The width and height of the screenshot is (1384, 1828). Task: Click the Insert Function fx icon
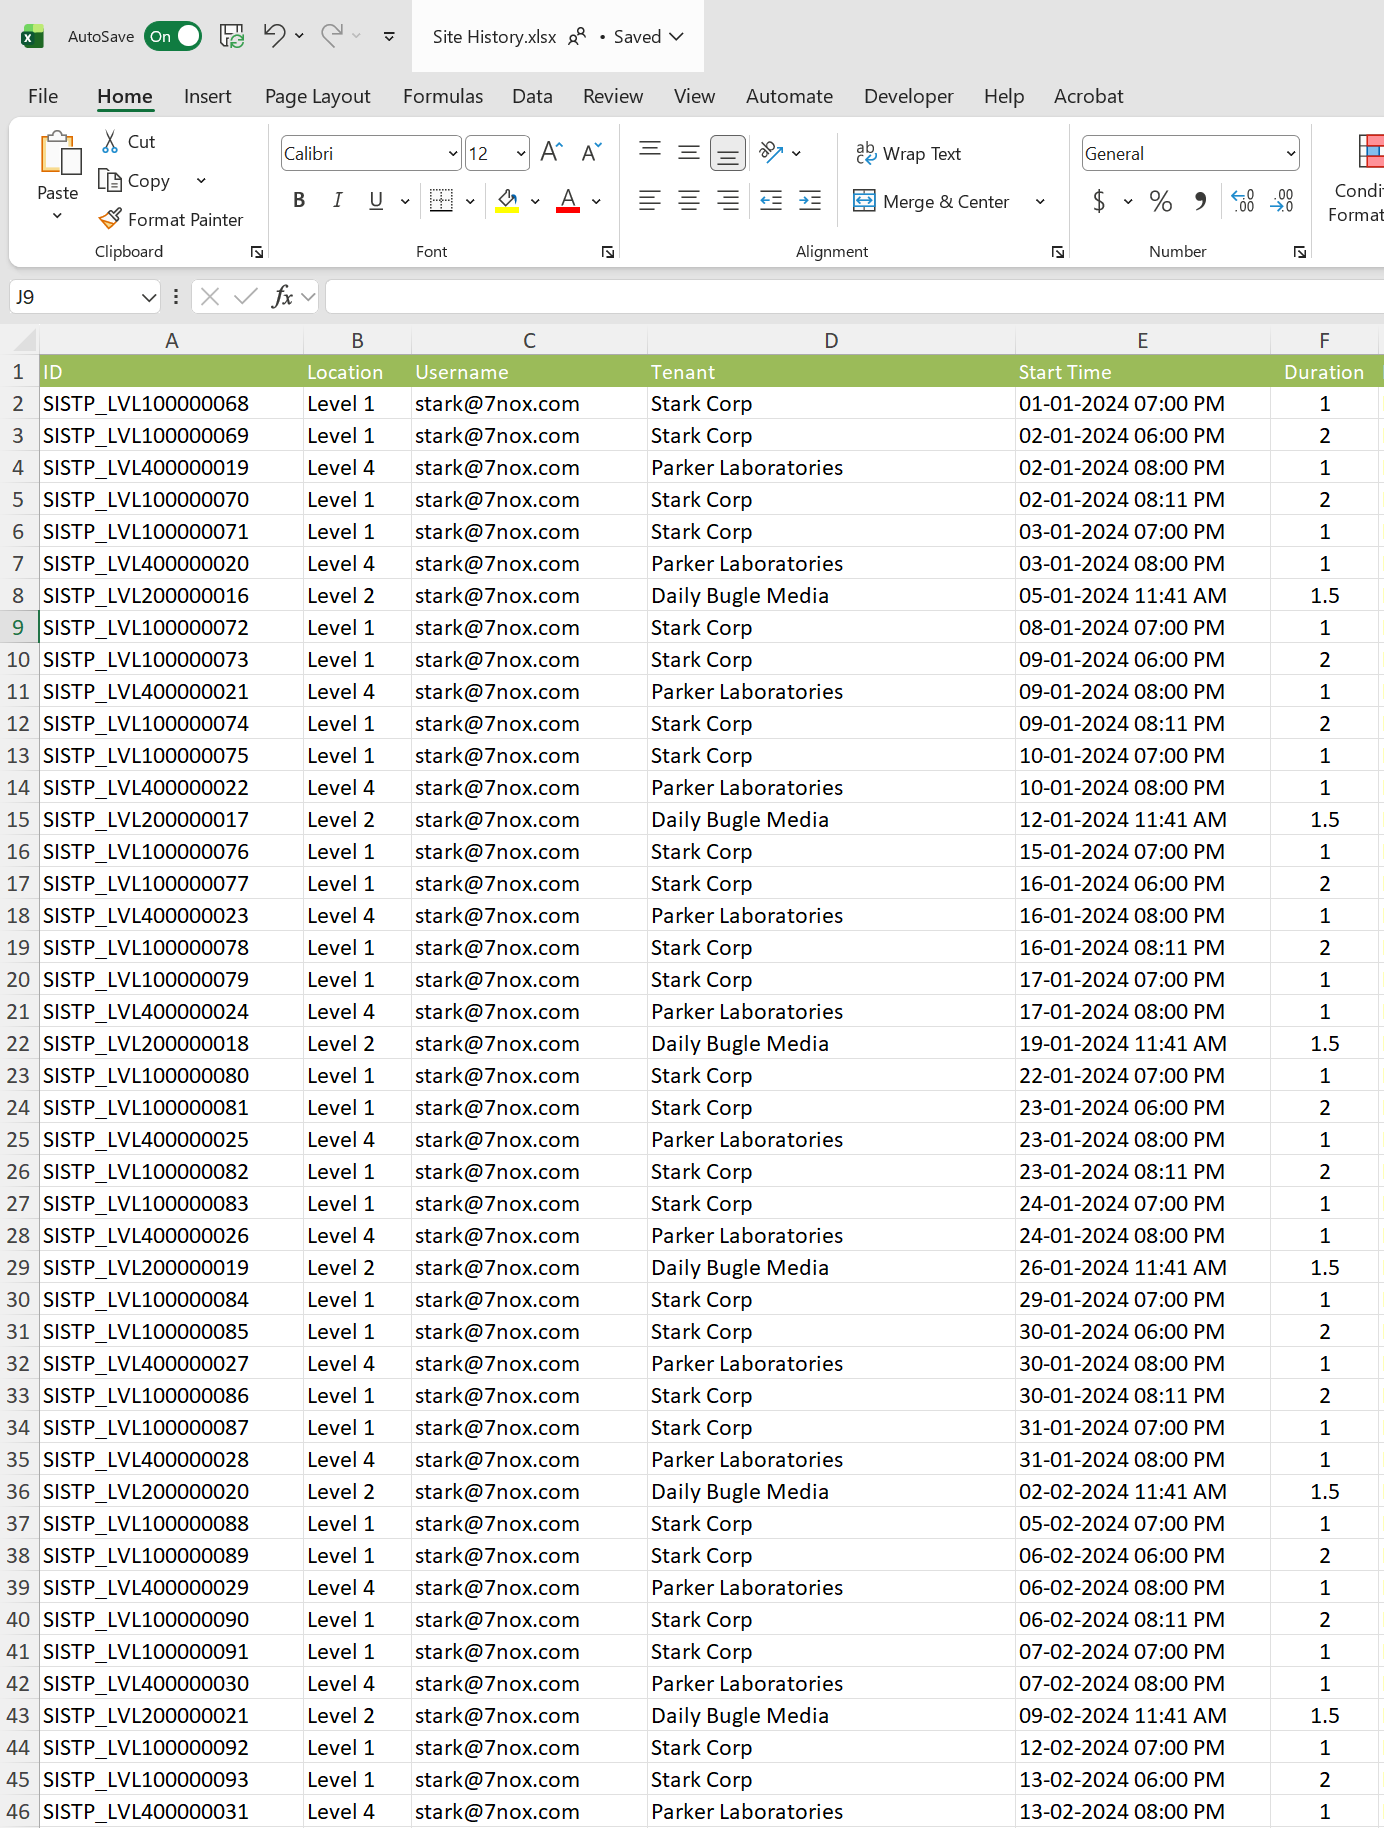[x=282, y=296]
